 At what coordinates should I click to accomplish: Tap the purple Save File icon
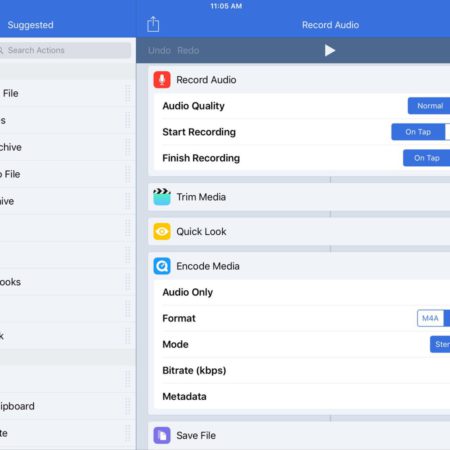[162, 435]
